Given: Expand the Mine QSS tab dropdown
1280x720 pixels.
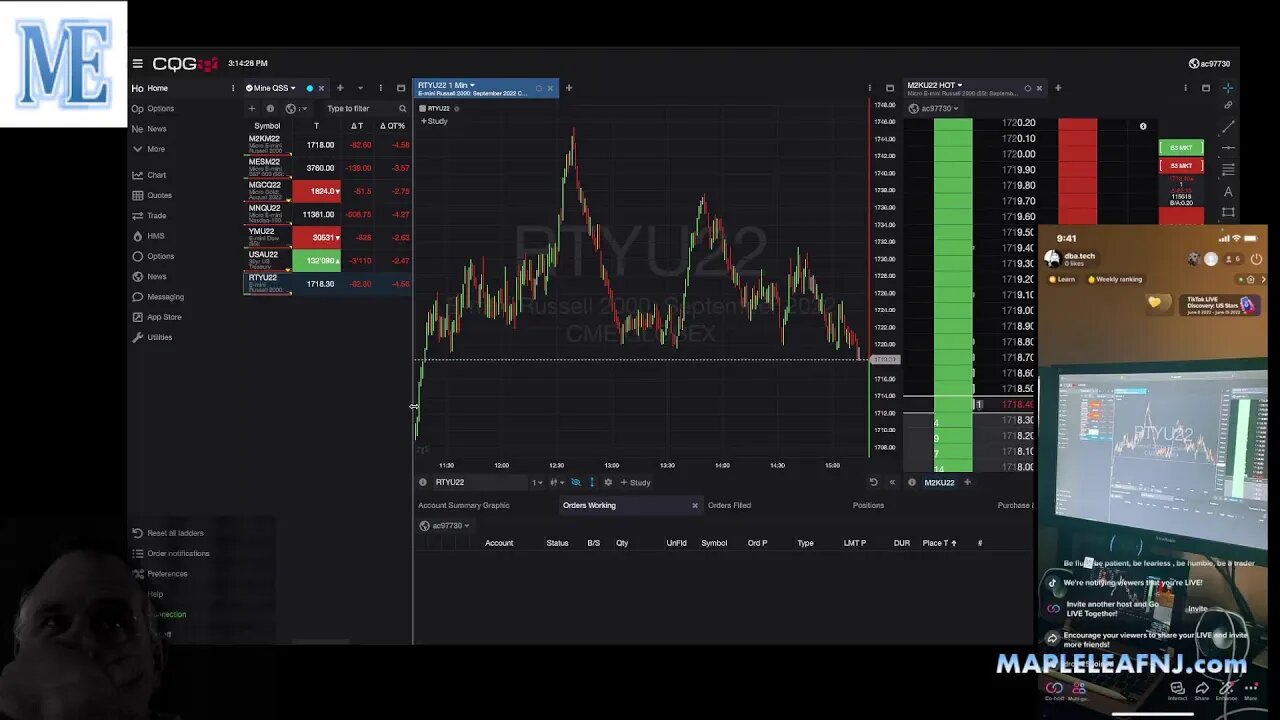Looking at the screenshot, I should tap(293, 88).
